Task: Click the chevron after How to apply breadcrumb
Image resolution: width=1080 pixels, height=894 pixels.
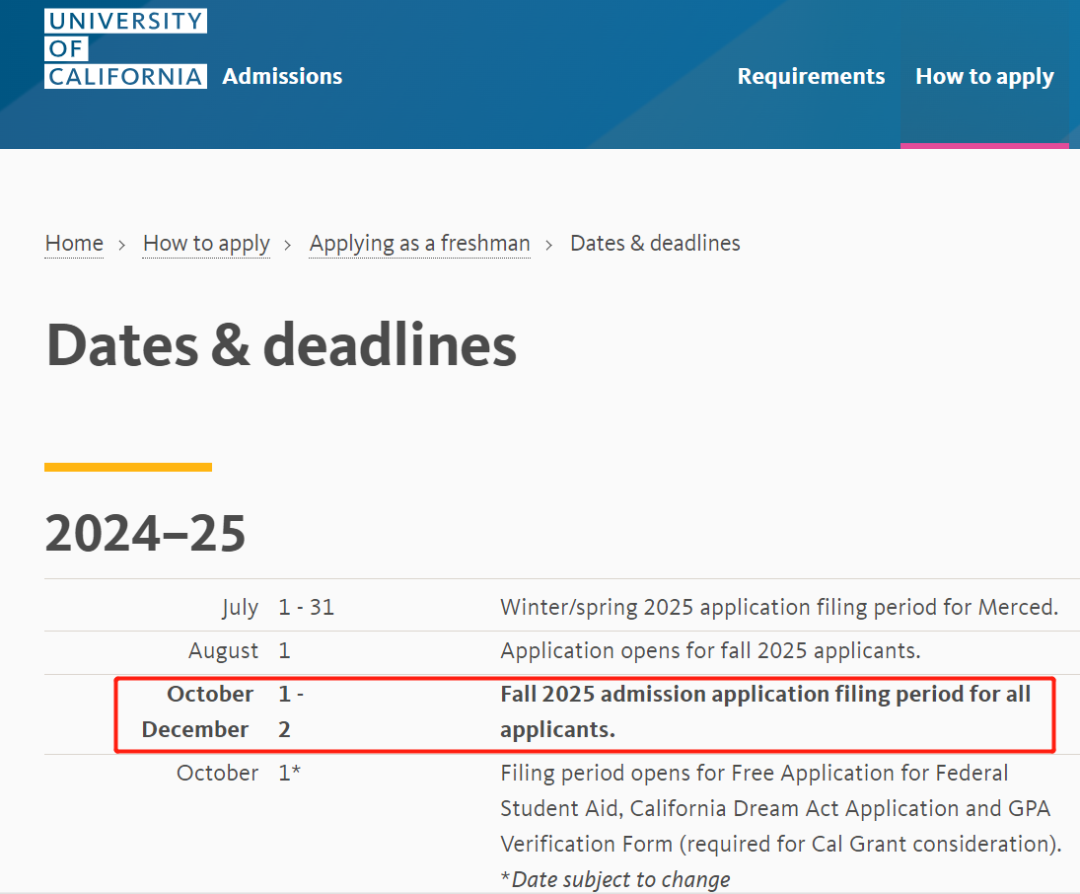Action: tap(289, 245)
